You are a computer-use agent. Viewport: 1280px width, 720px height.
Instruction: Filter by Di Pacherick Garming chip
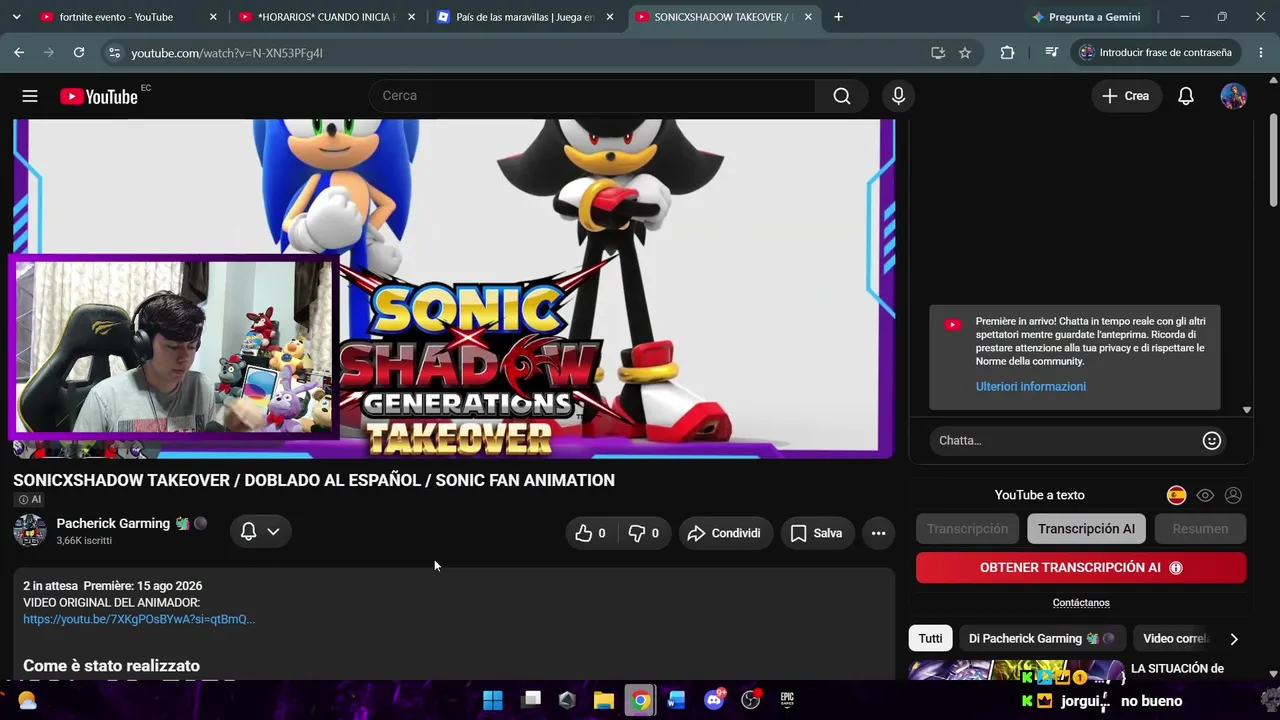coord(1041,638)
